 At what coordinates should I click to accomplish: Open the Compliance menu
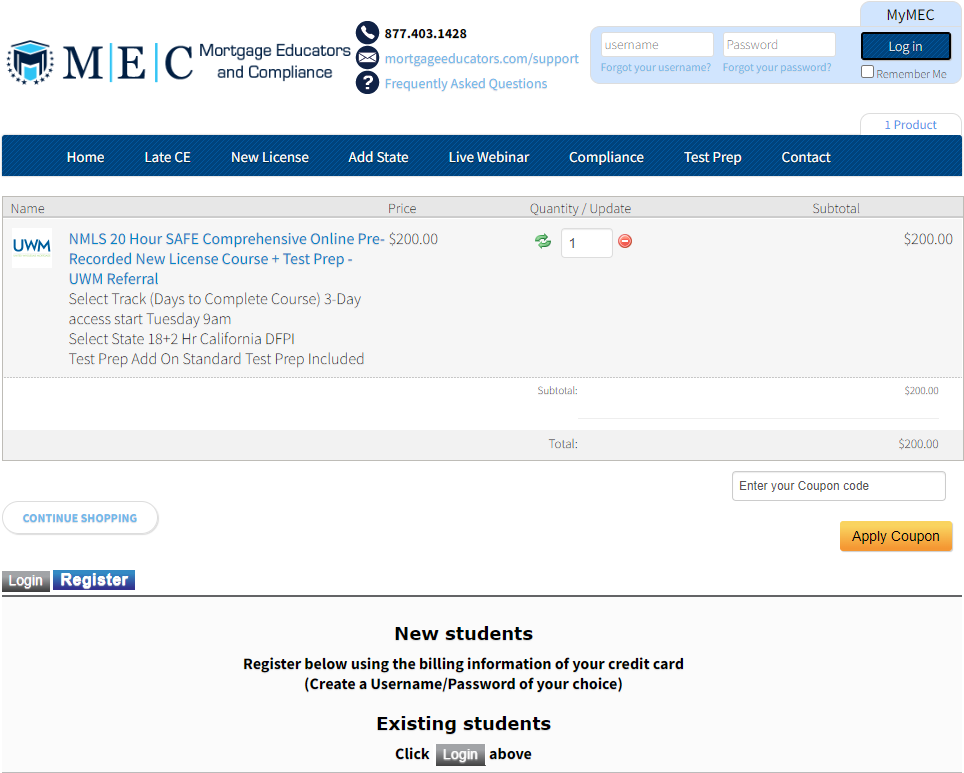click(606, 157)
